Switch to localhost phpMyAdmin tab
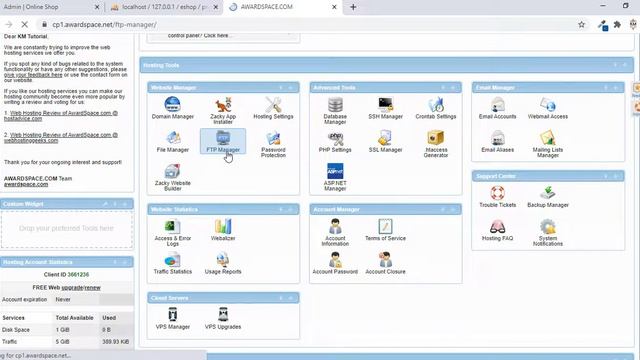 pyautogui.click(x=164, y=7)
